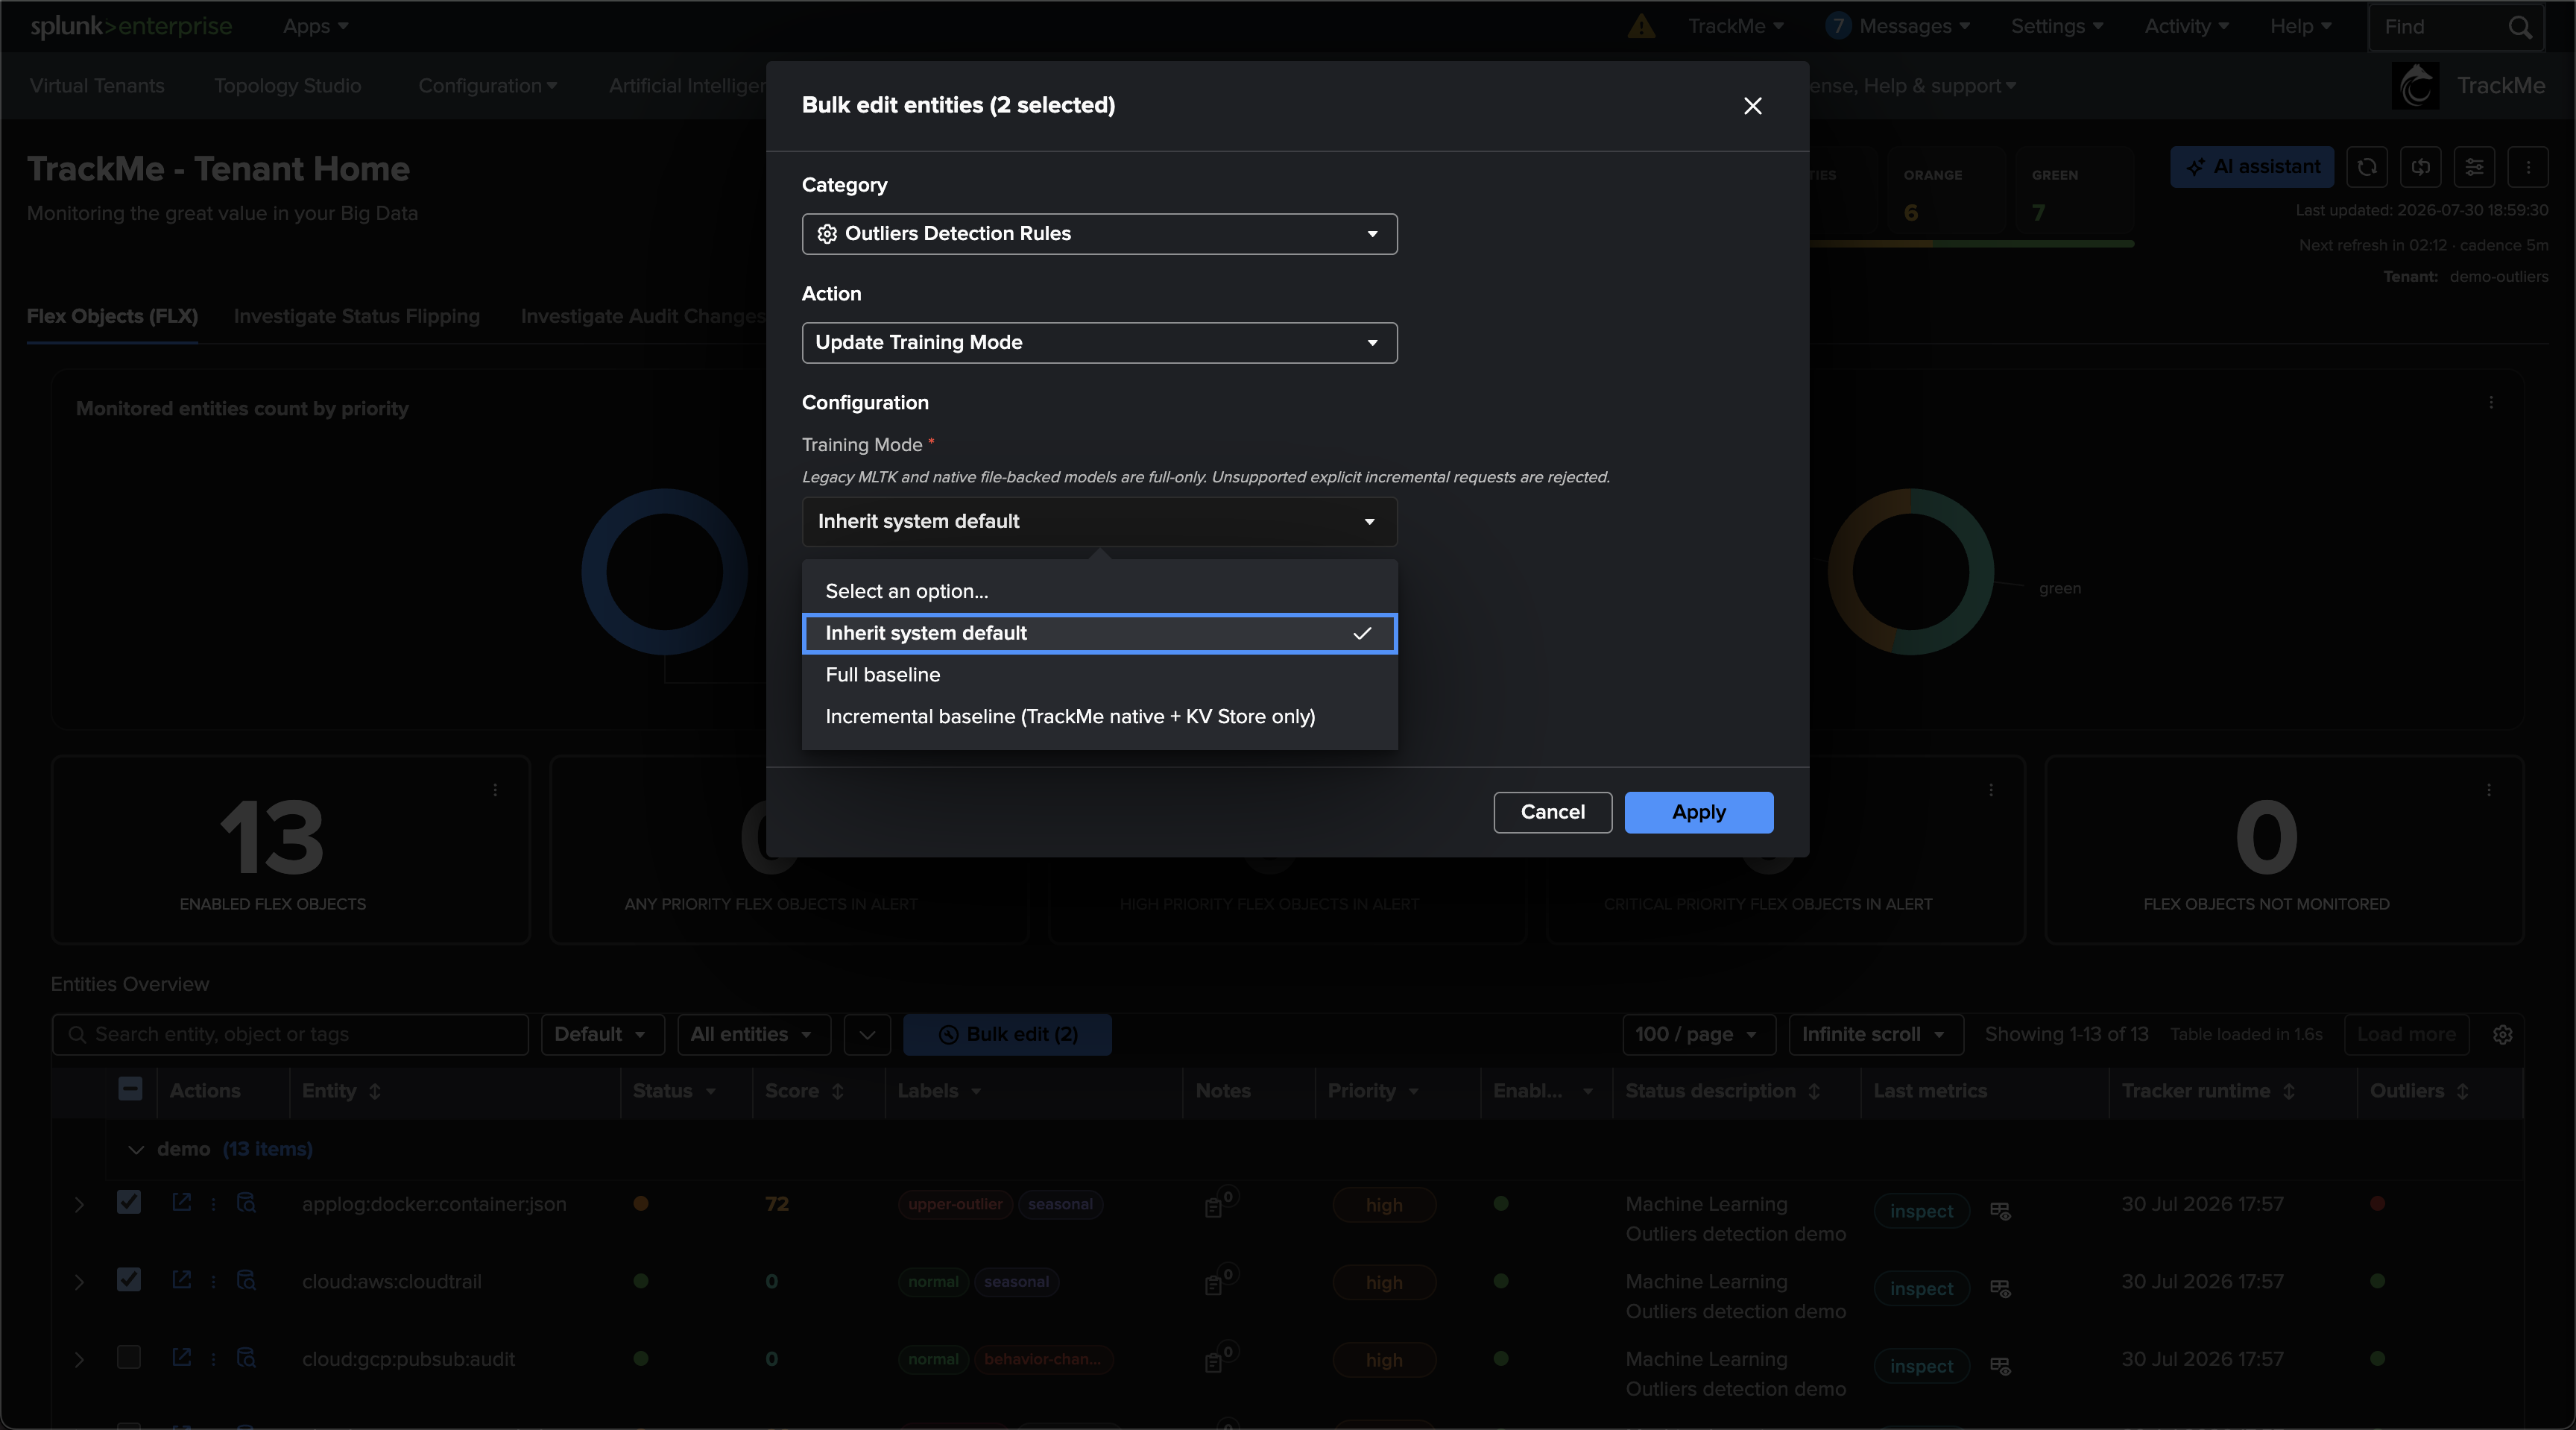Toggle the select-all checkbox in table header
The width and height of the screenshot is (2576, 1430).
point(130,1090)
